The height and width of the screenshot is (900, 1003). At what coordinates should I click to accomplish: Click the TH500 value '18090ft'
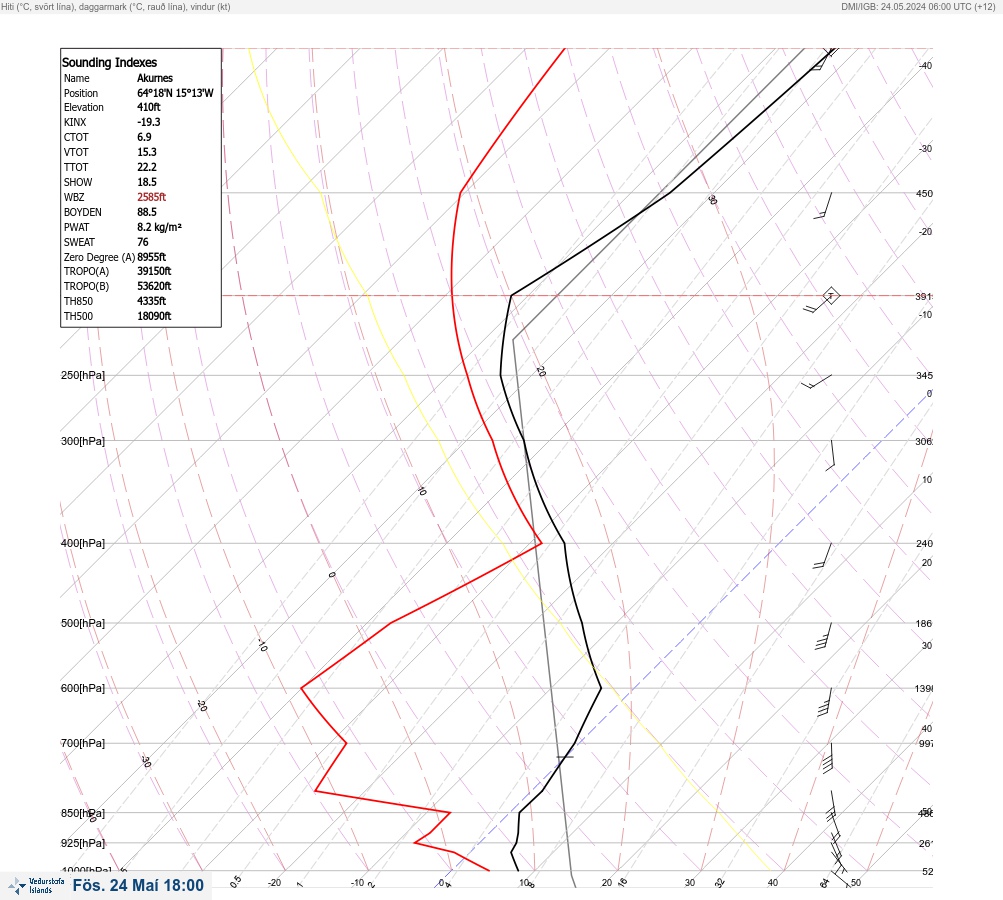pyautogui.click(x=154, y=316)
